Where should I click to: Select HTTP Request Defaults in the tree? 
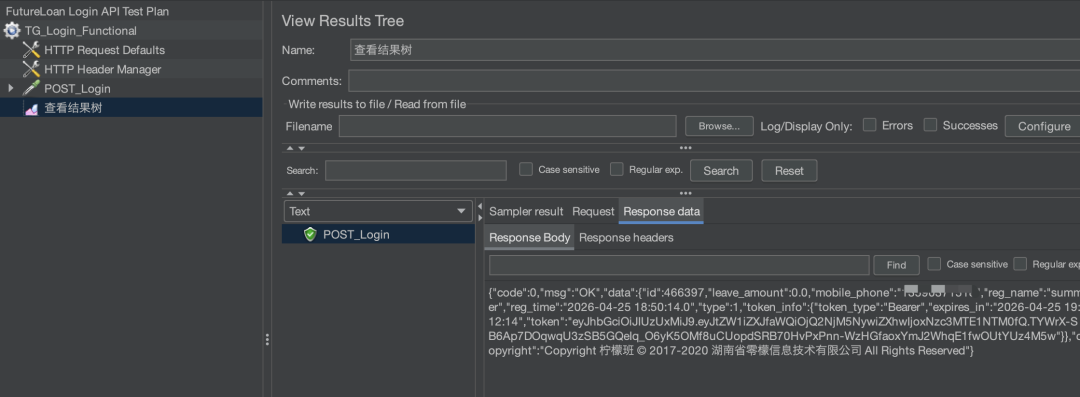[105, 50]
